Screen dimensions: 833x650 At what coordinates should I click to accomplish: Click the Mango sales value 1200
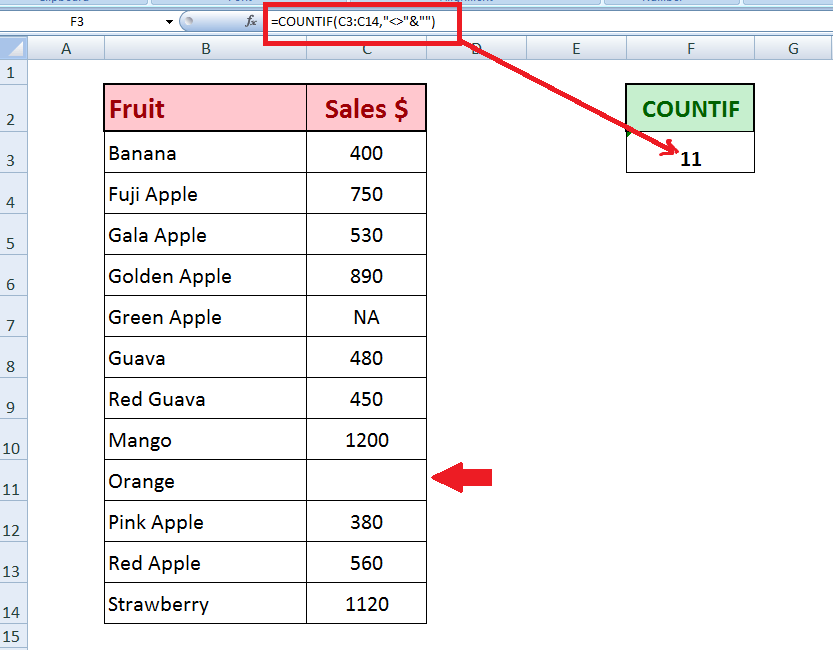pyautogui.click(x=366, y=440)
